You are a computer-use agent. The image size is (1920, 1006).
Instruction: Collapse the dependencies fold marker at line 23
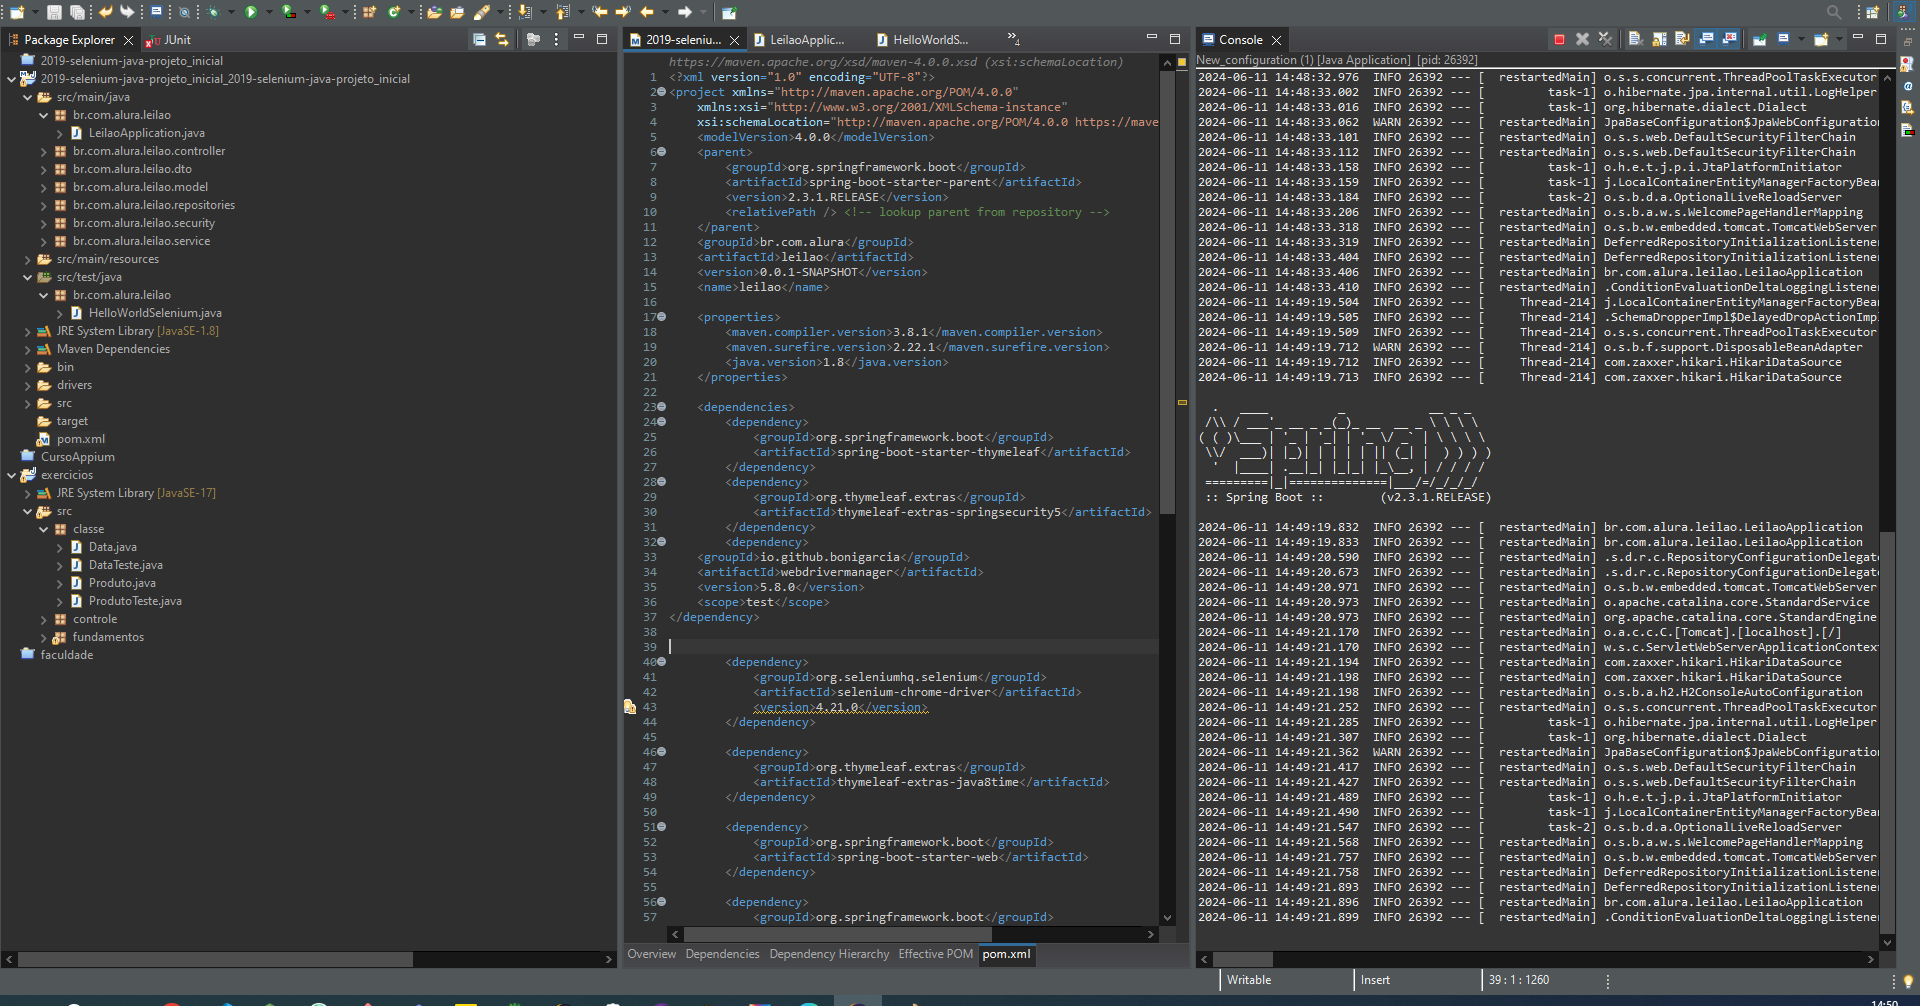click(x=661, y=407)
